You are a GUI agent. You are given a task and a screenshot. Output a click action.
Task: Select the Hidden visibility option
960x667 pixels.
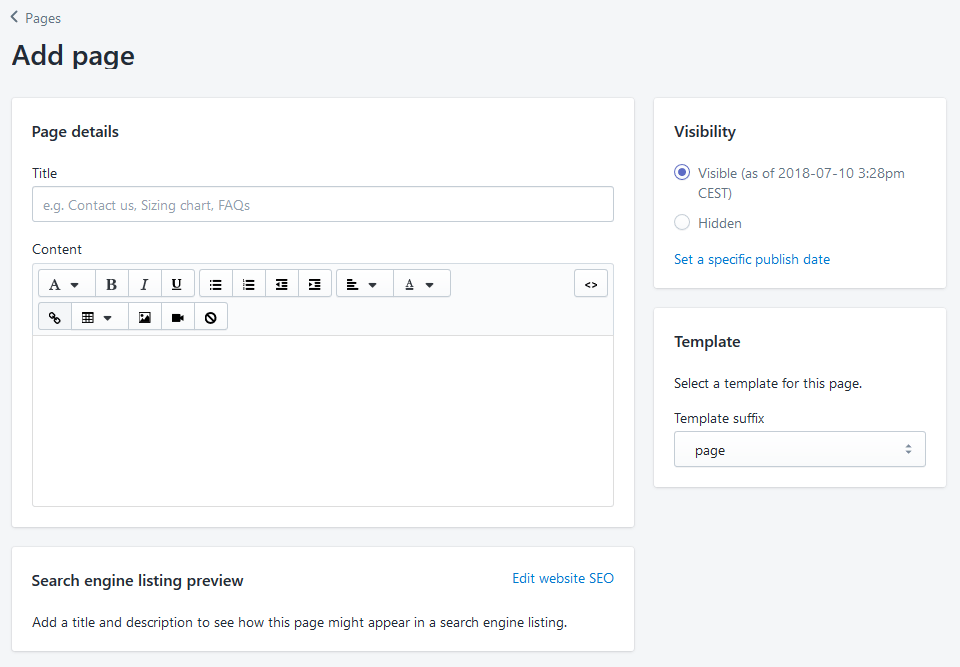pyautogui.click(x=681, y=222)
